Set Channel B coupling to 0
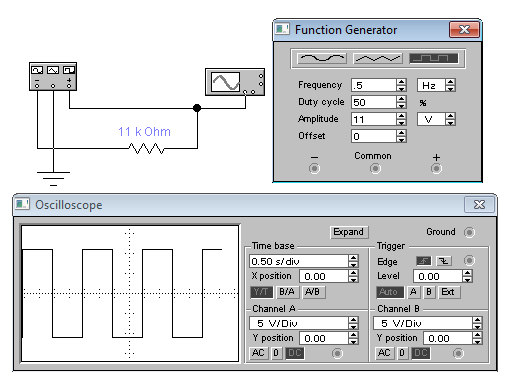This screenshot has width=527, height=379. coord(402,353)
